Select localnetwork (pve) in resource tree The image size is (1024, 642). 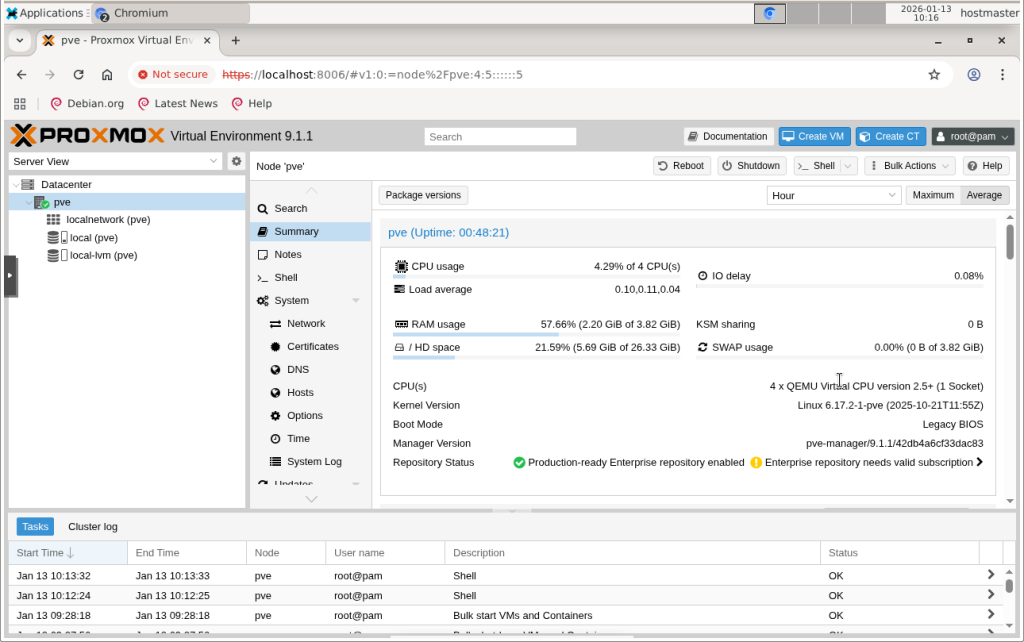pyautogui.click(x=108, y=219)
